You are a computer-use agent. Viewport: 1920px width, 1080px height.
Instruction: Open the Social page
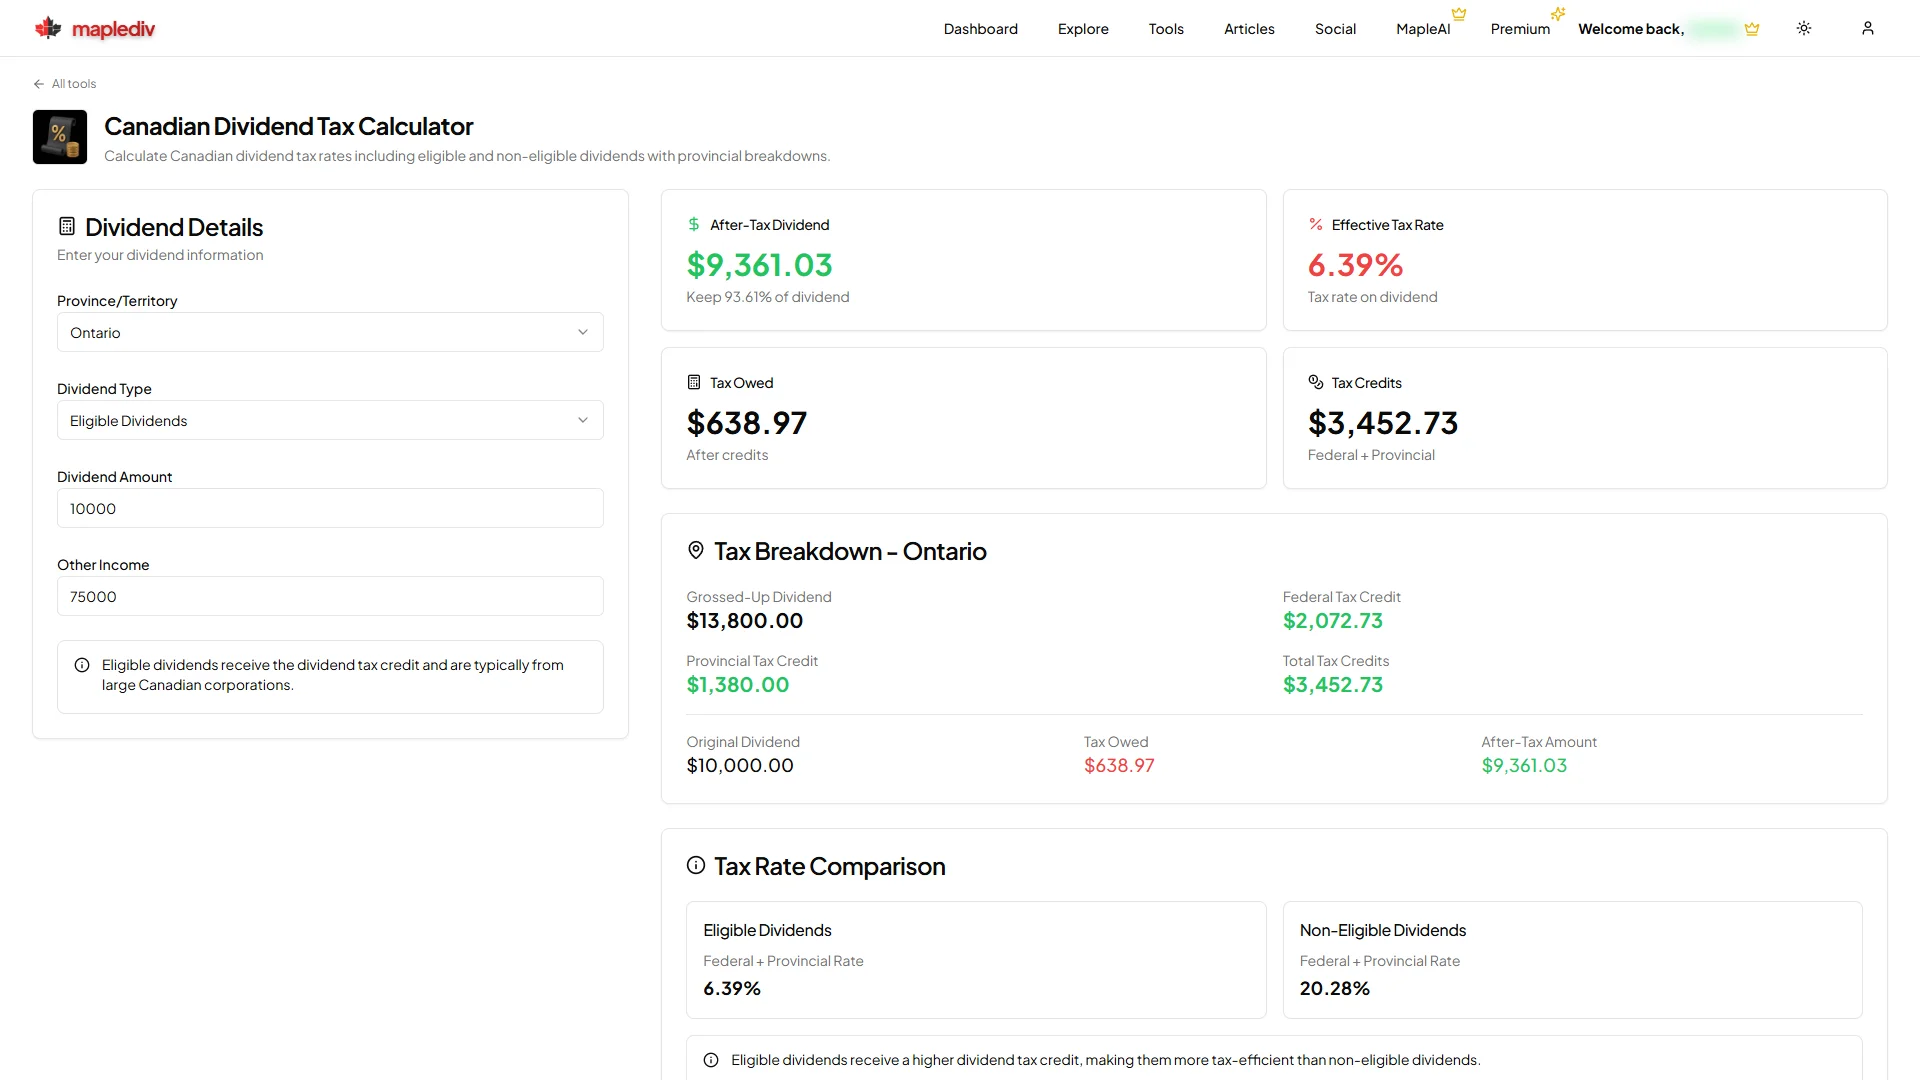click(1335, 29)
